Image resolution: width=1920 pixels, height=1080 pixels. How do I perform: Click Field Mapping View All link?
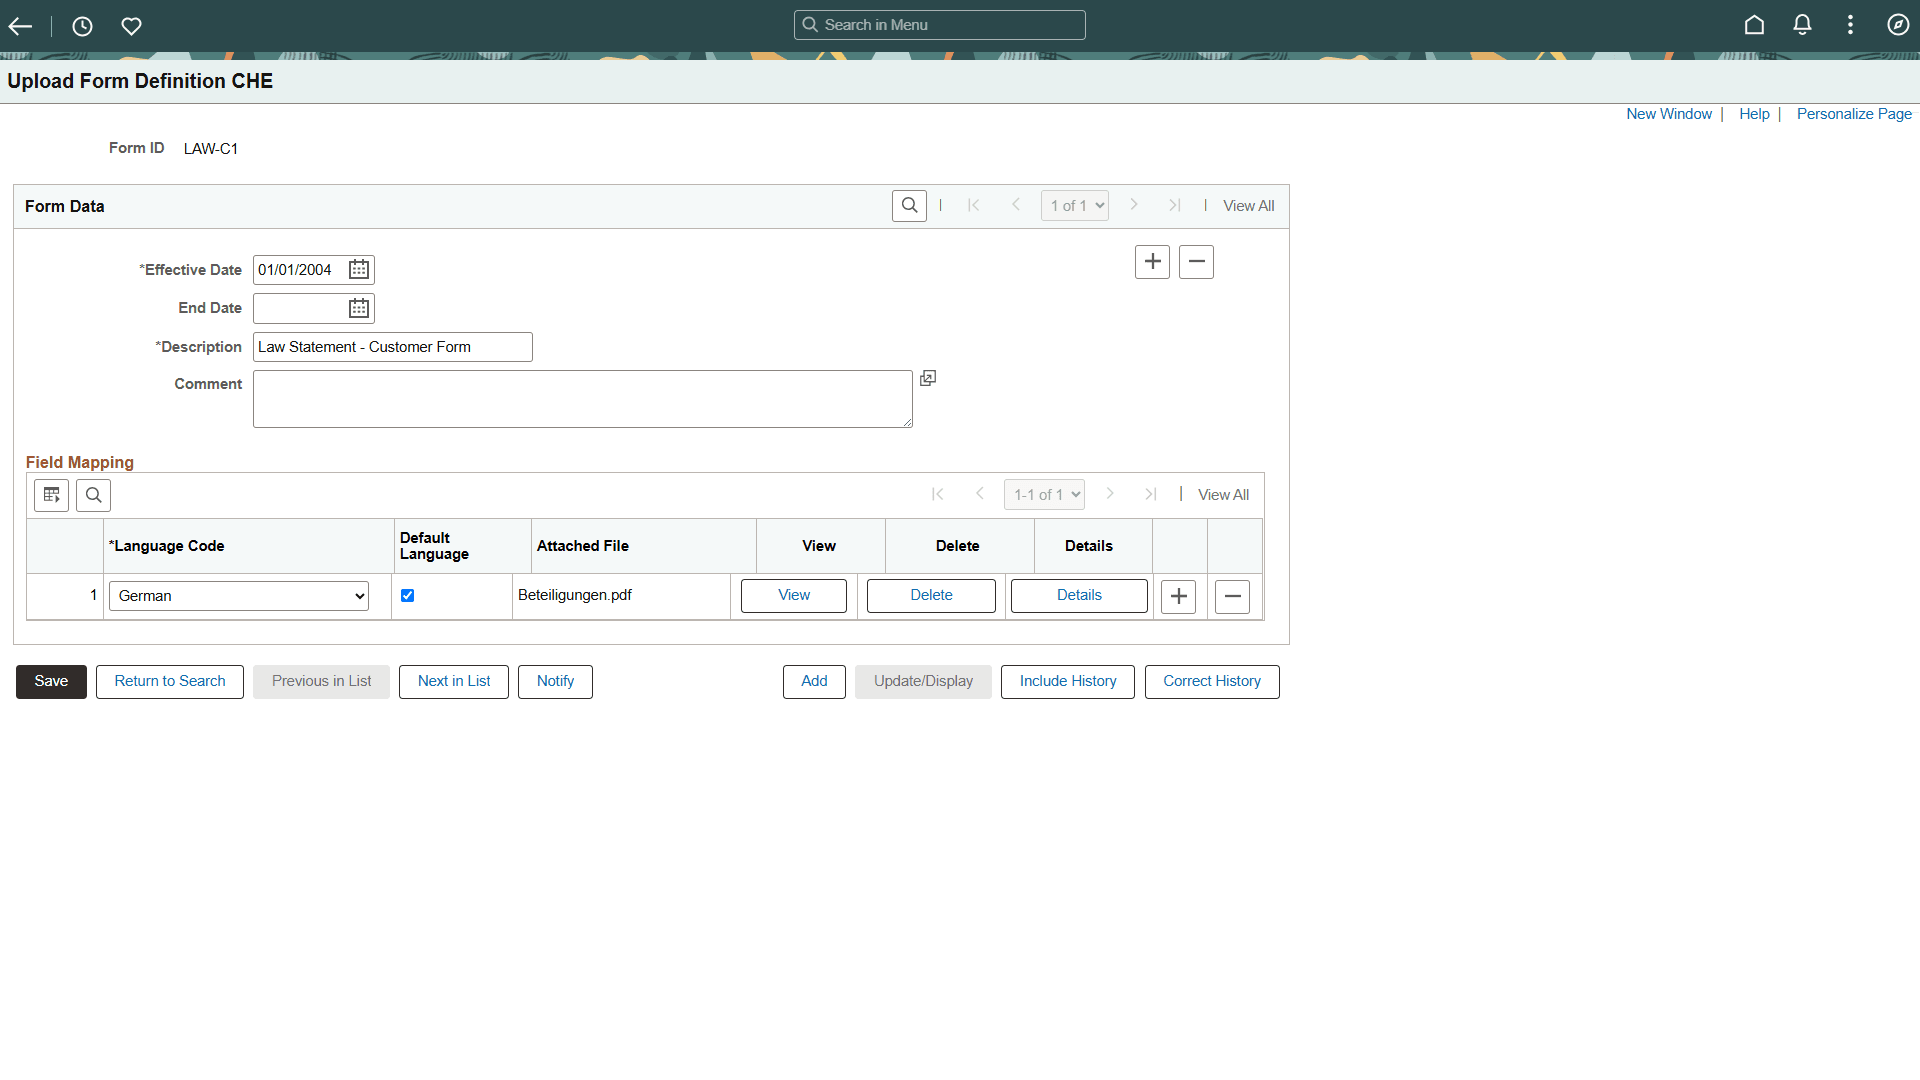point(1223,495)
